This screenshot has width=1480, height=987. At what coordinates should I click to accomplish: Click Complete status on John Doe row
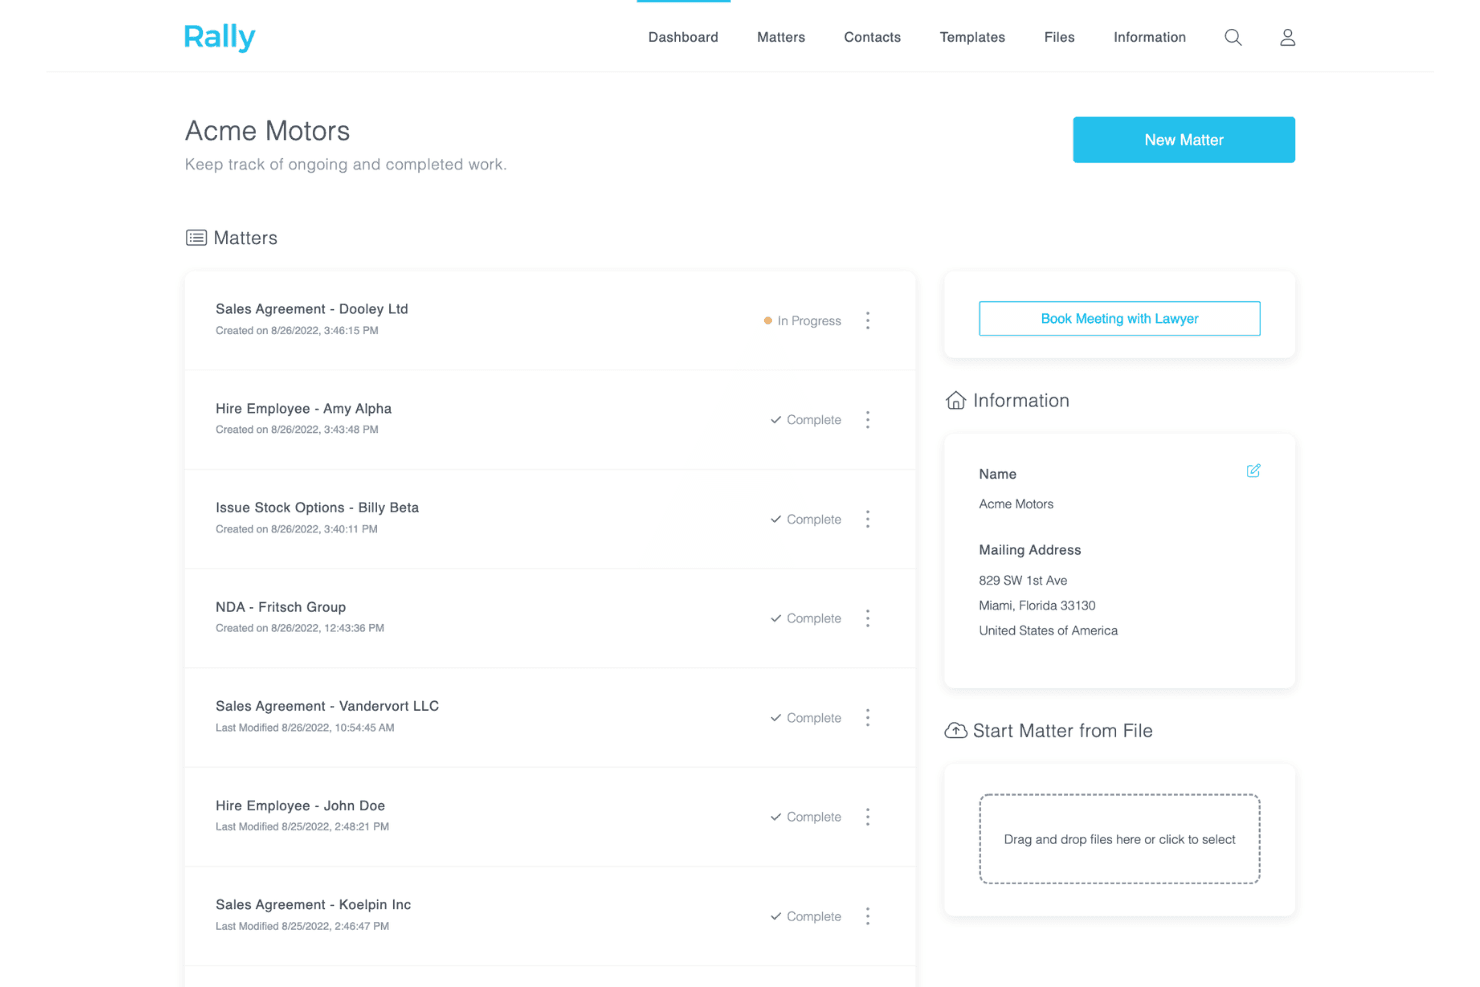(x=806, y=817)
